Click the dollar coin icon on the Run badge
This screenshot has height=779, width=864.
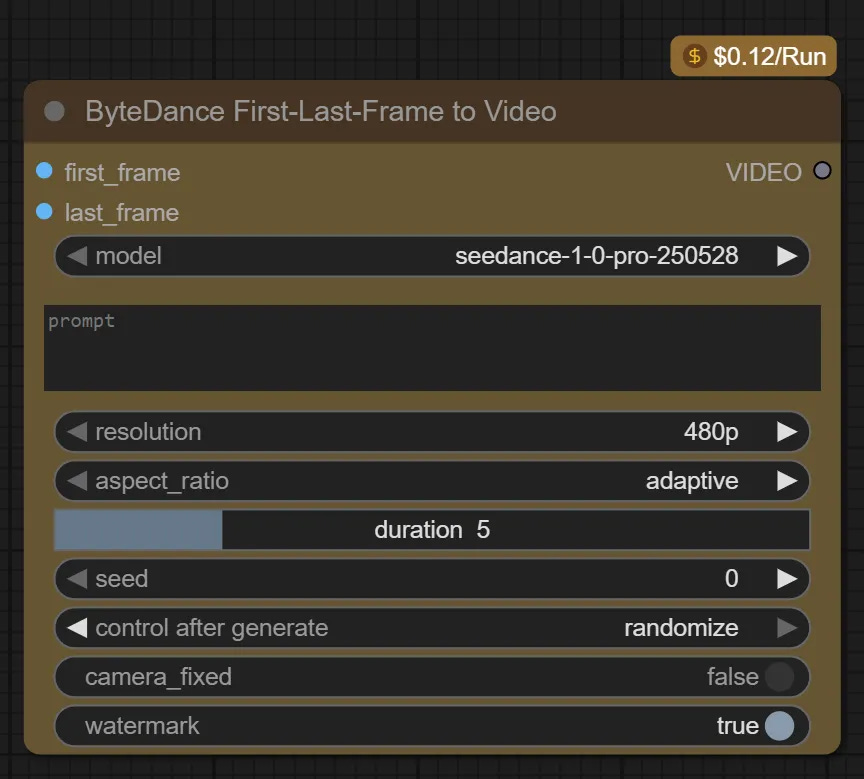(x=694, y=56)
